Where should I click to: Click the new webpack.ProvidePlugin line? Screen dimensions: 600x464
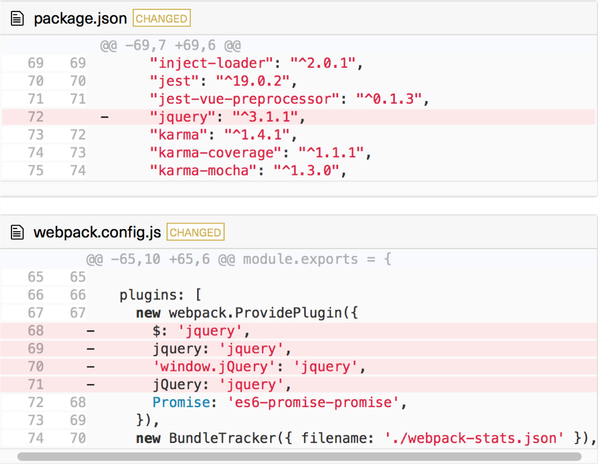pyautogui.click(x=299, y=313)
